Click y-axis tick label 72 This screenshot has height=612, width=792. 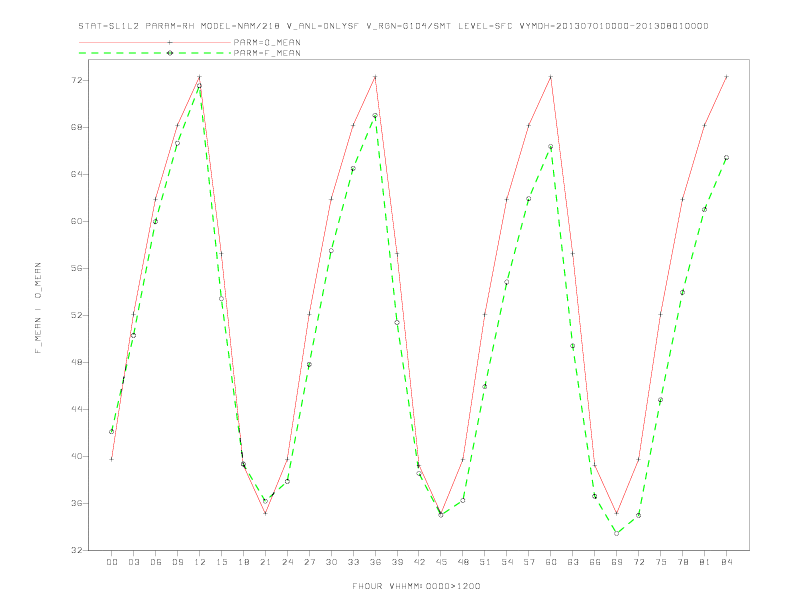tap(77, 80)
